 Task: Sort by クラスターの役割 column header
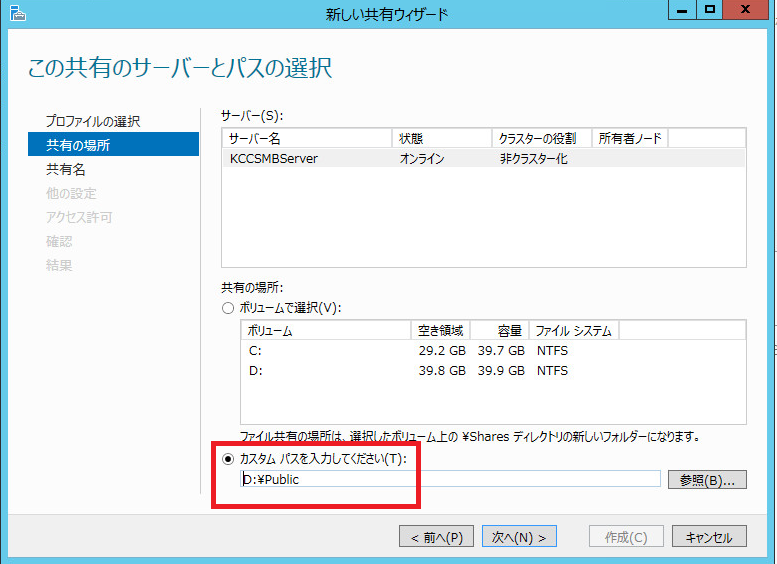pos(542,138)
